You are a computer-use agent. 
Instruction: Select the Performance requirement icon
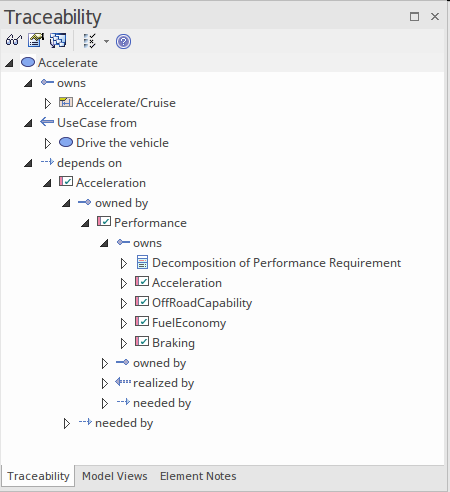(104, 222)
